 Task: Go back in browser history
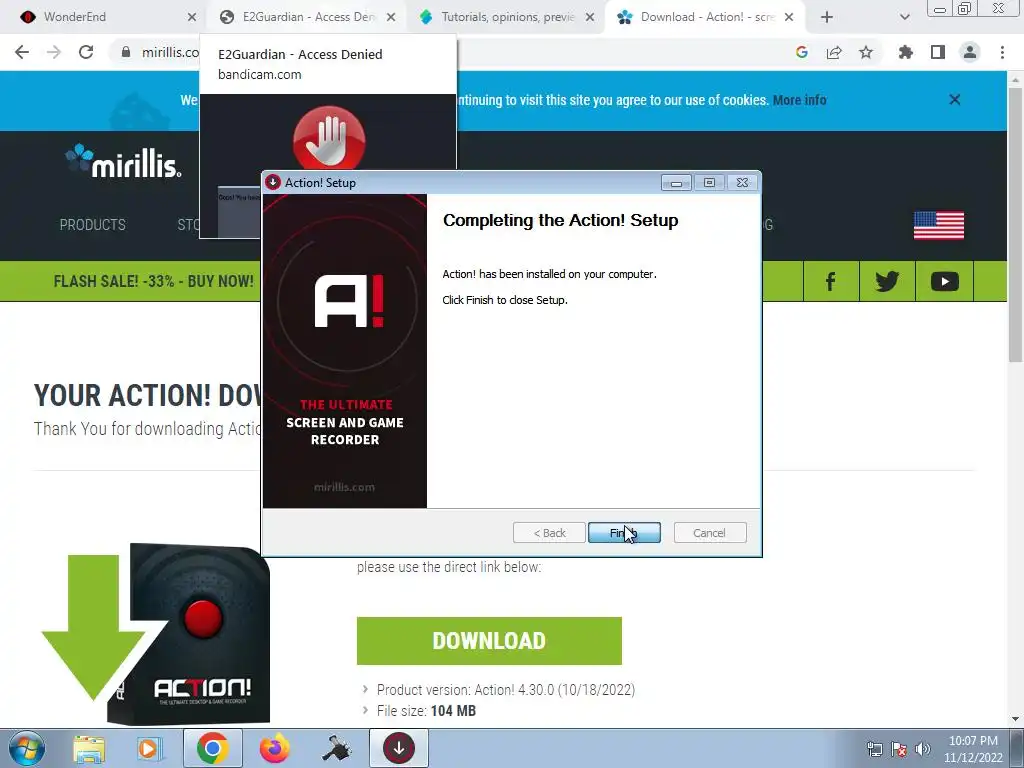tap(22, 52)
